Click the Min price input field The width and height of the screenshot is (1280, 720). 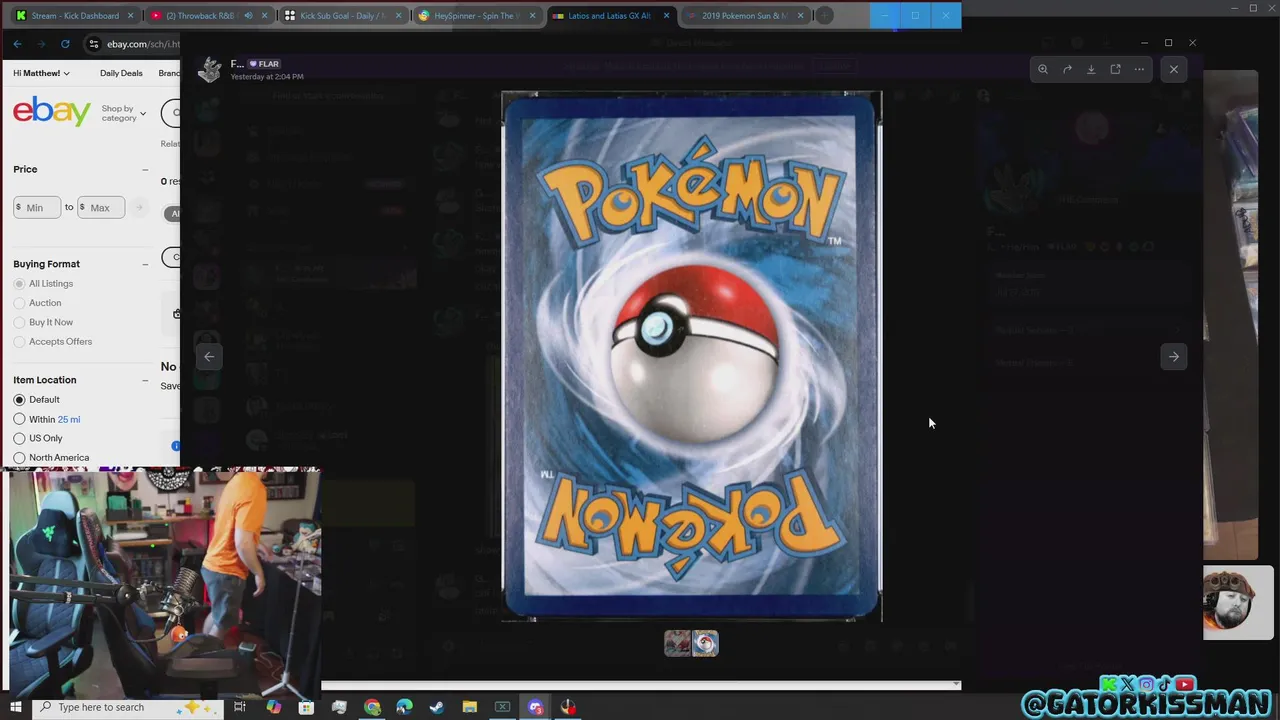pos(37,207)
